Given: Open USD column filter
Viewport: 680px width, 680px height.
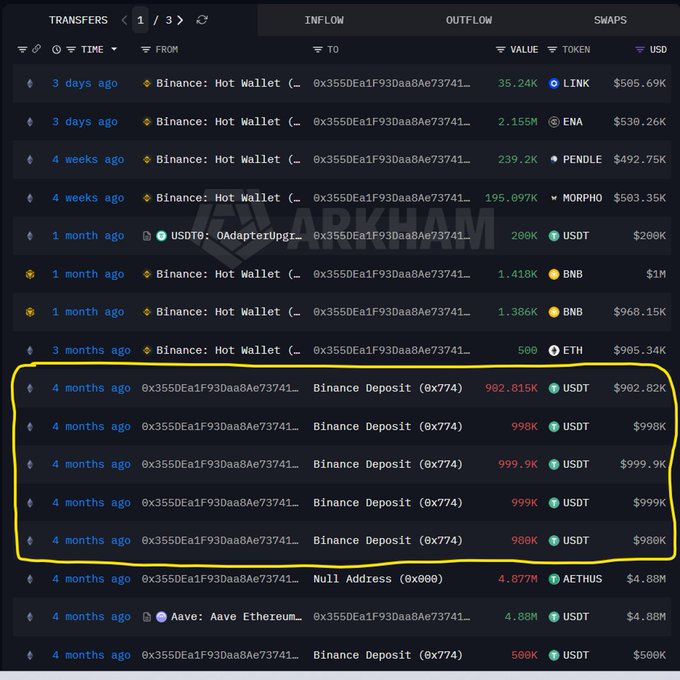Looking at the screenshot, I should [x=640, y=49].
